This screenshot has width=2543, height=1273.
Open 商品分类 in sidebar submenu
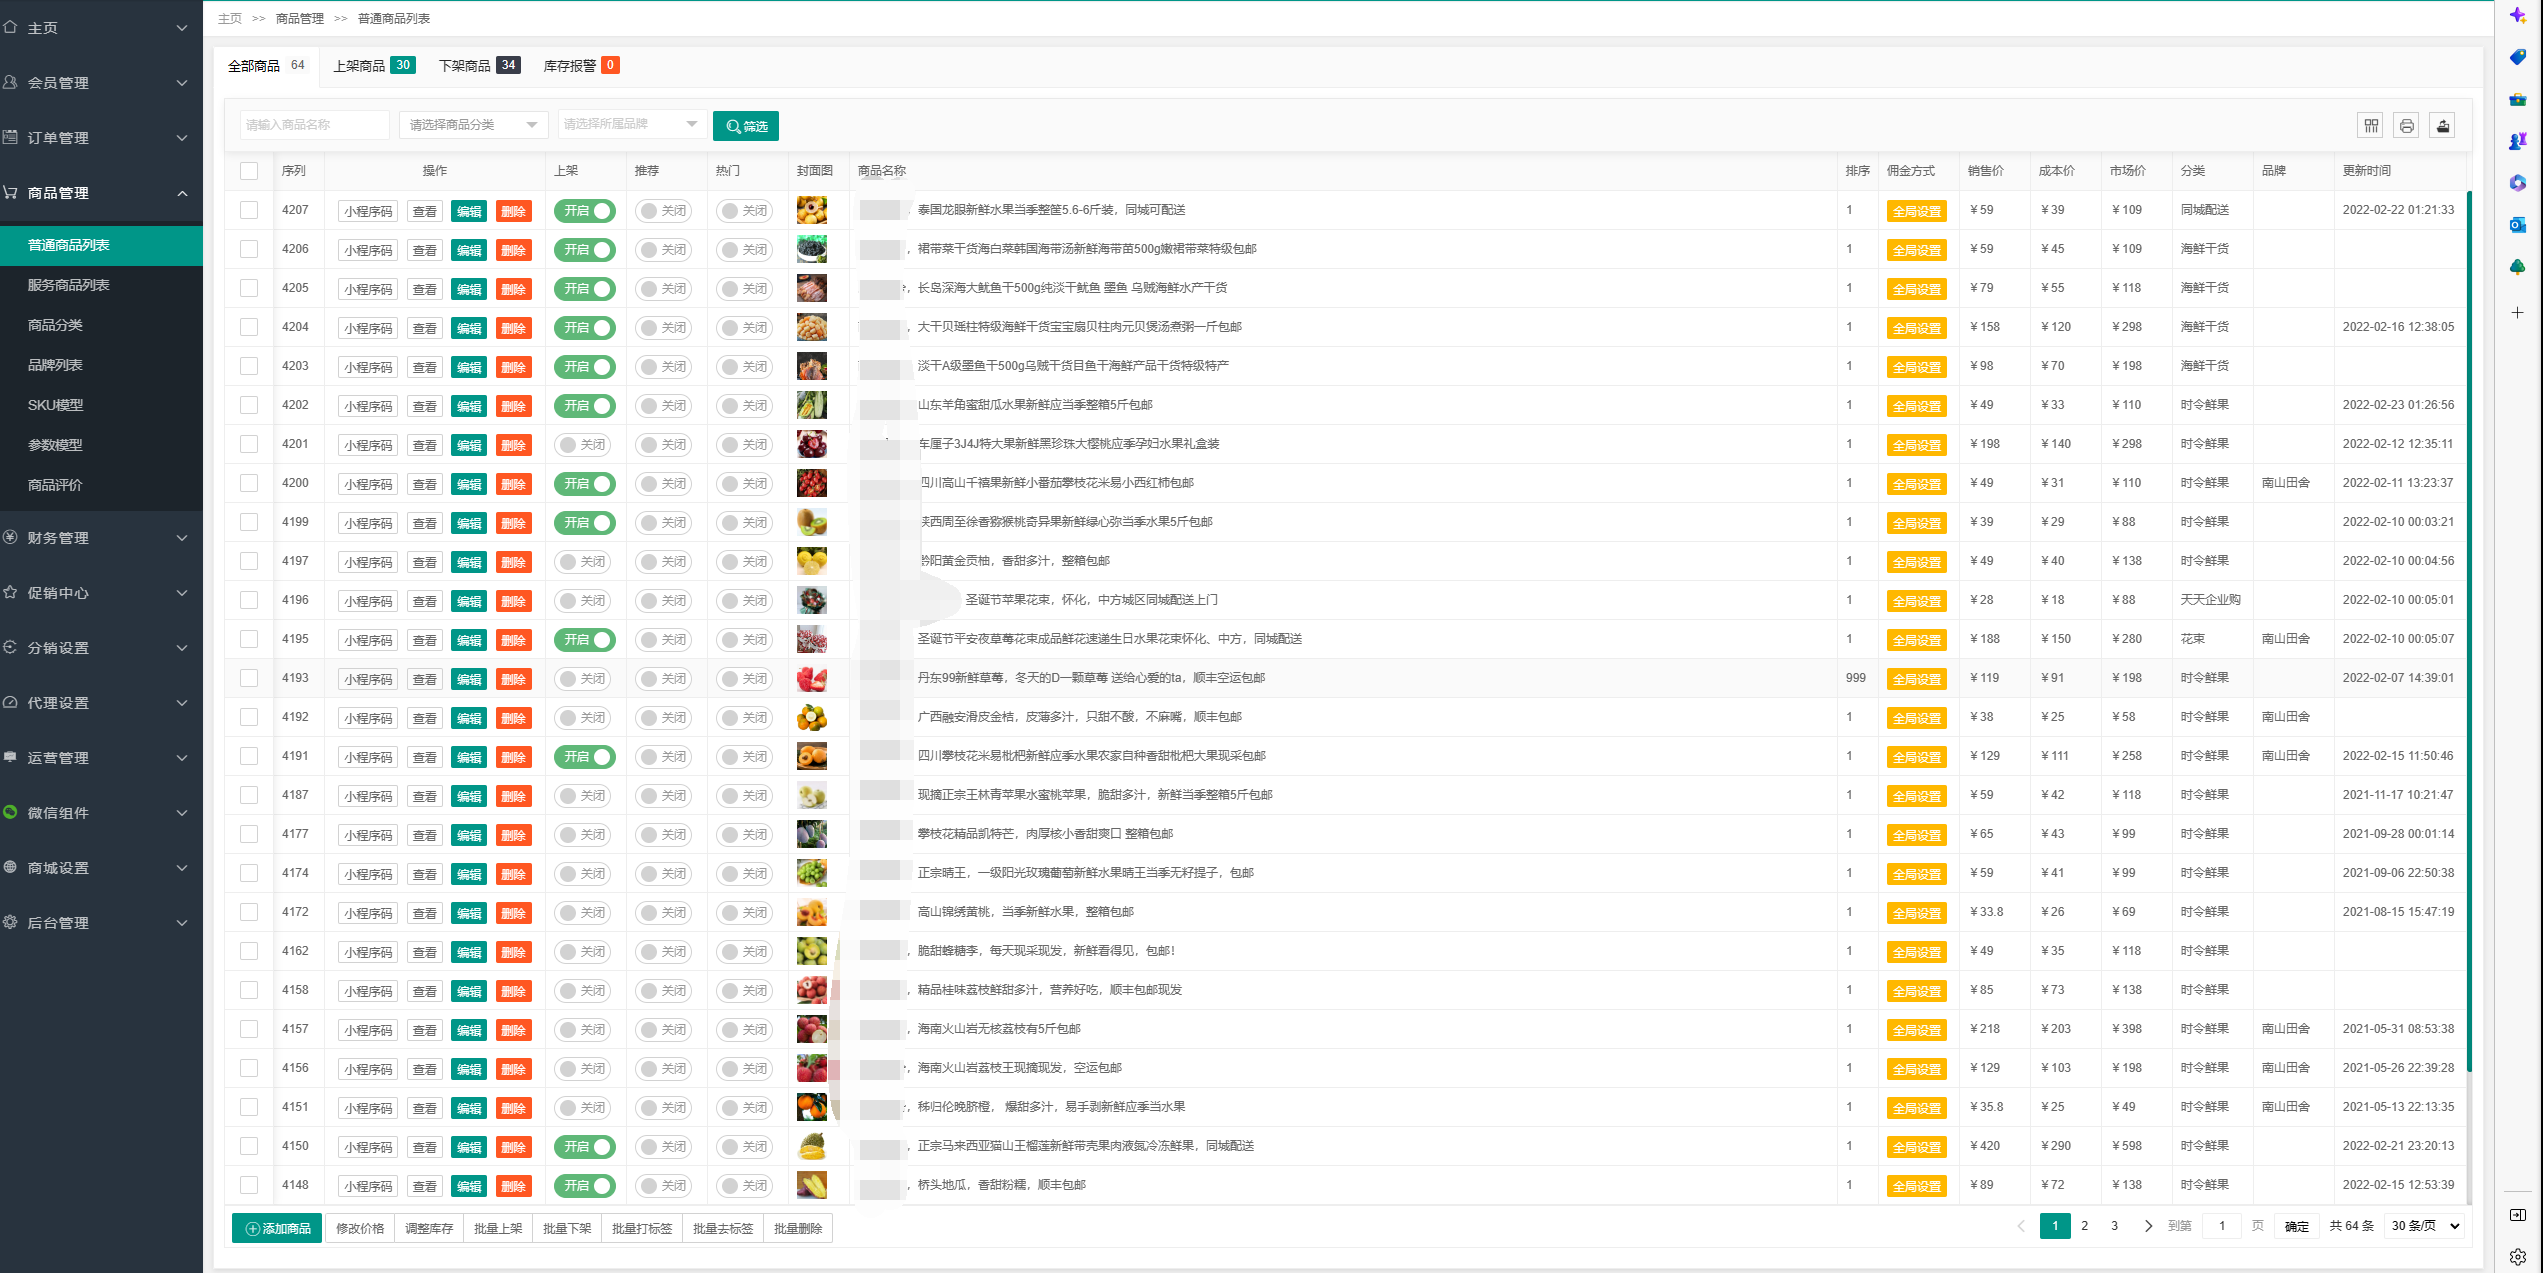[101, 325]
